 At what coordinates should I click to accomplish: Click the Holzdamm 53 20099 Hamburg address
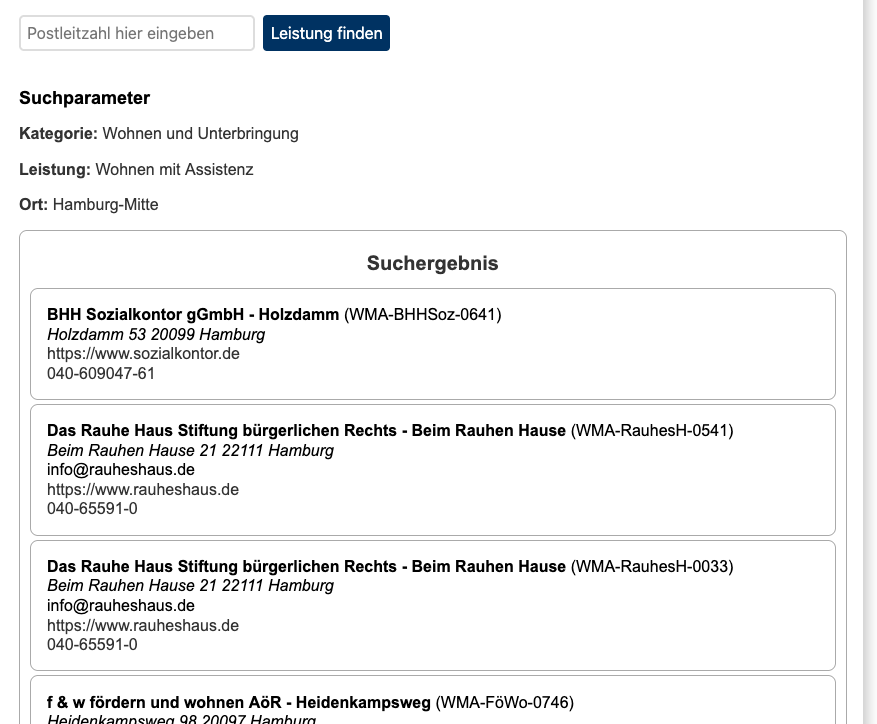(156, 334)
